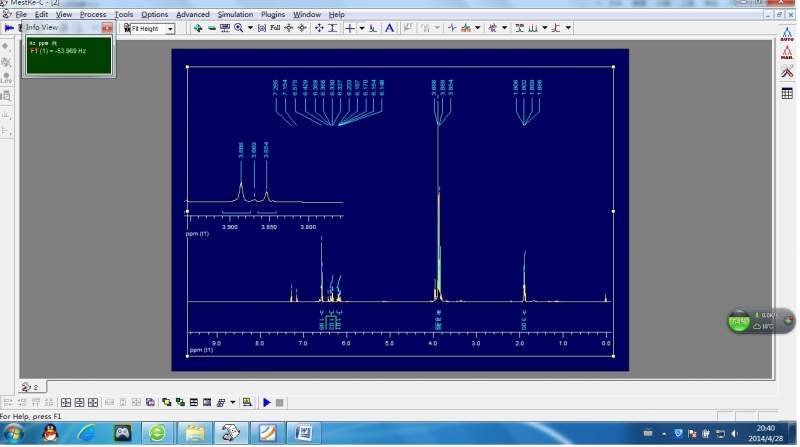Click the second tile layout icon

[79, 403]
